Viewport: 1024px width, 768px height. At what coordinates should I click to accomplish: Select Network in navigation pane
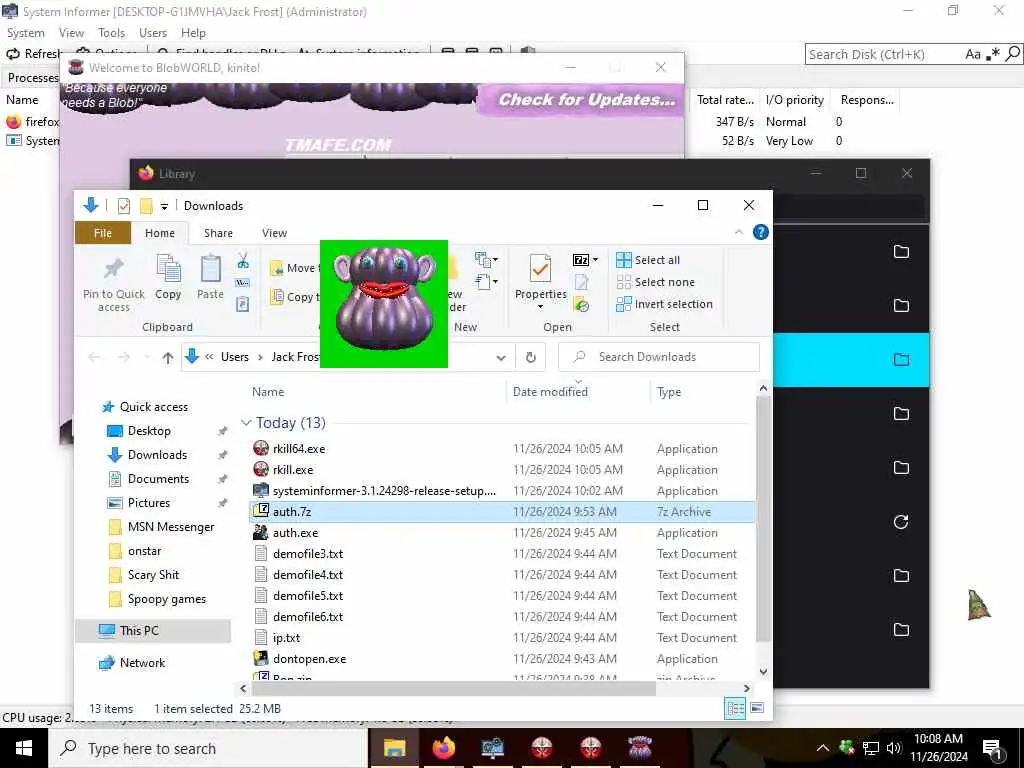[142, 663]
